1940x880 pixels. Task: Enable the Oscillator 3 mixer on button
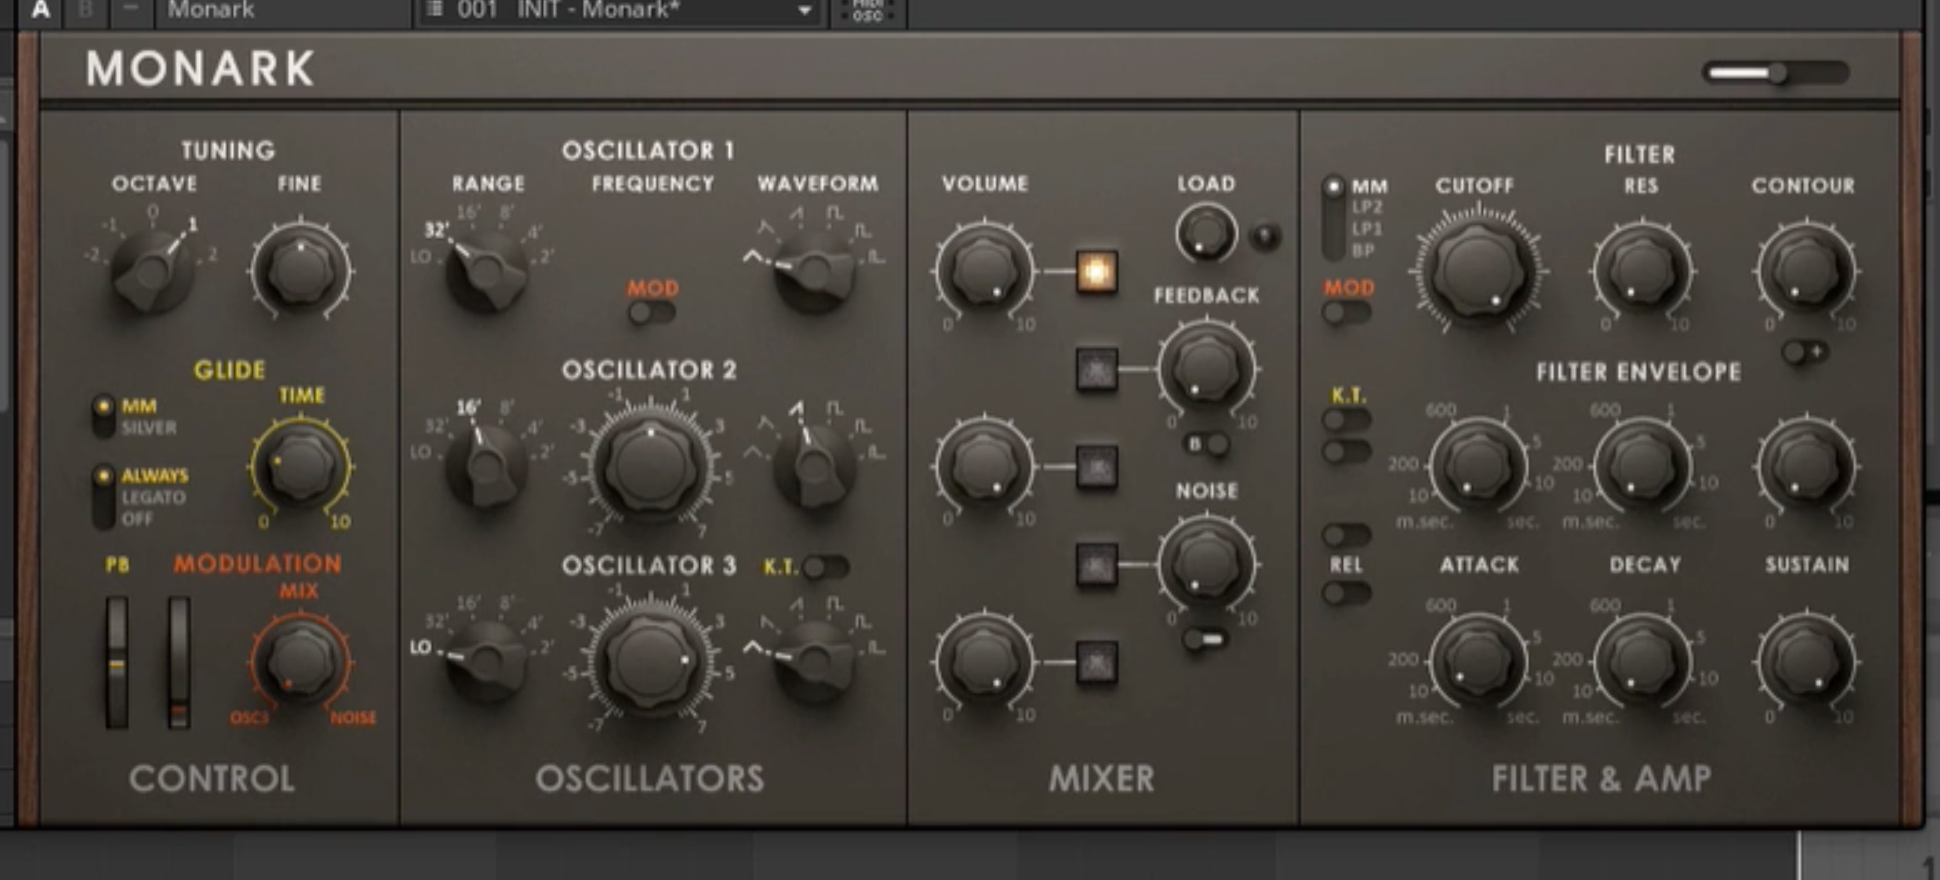[1096, 662]
